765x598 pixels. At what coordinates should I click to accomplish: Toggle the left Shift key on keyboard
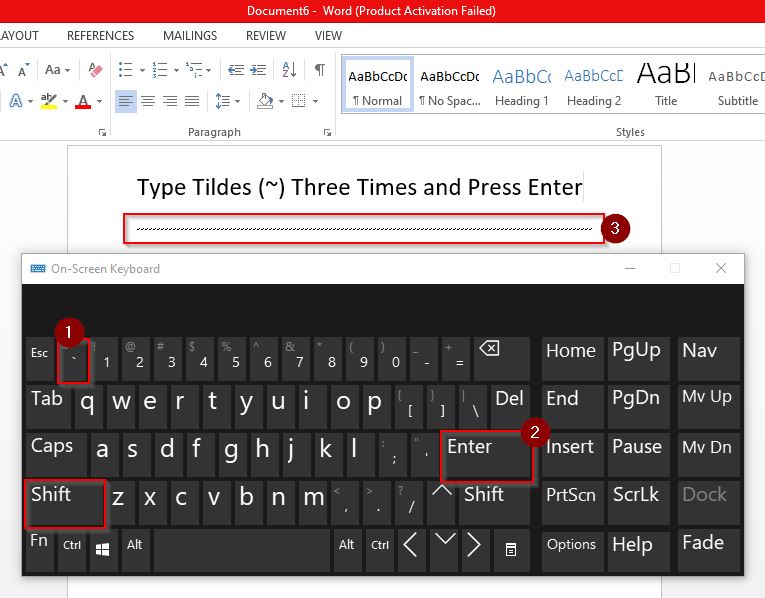pyautogui.click(x=65, y=504)
